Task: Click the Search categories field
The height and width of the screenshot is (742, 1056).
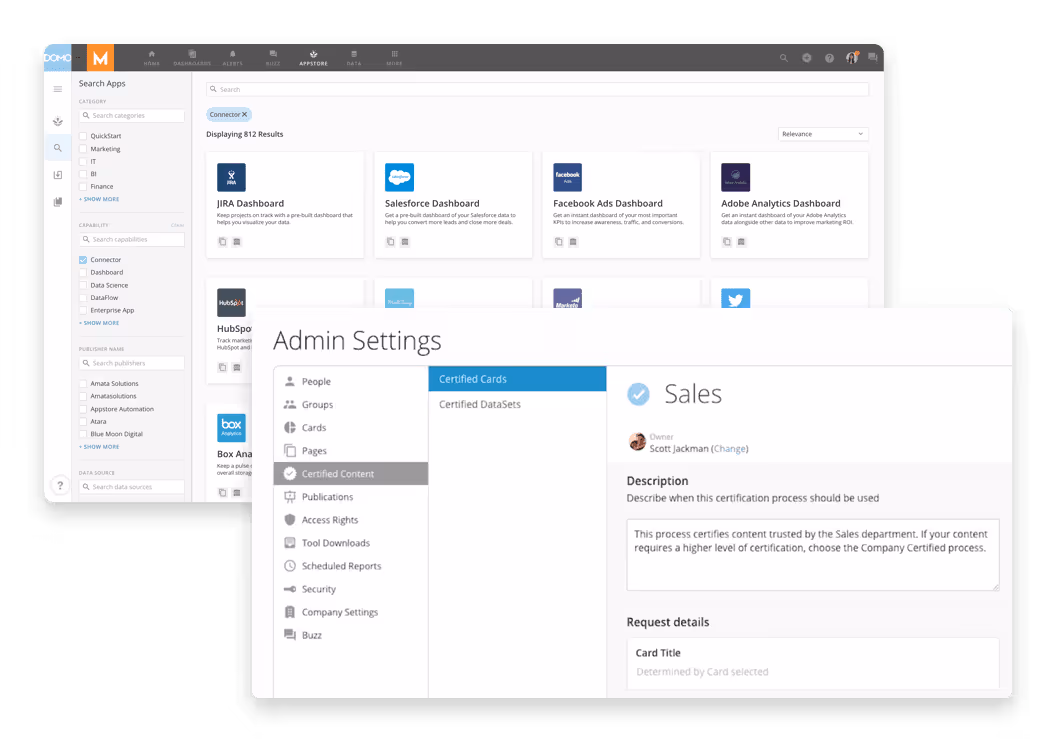Action: point(131,116)
